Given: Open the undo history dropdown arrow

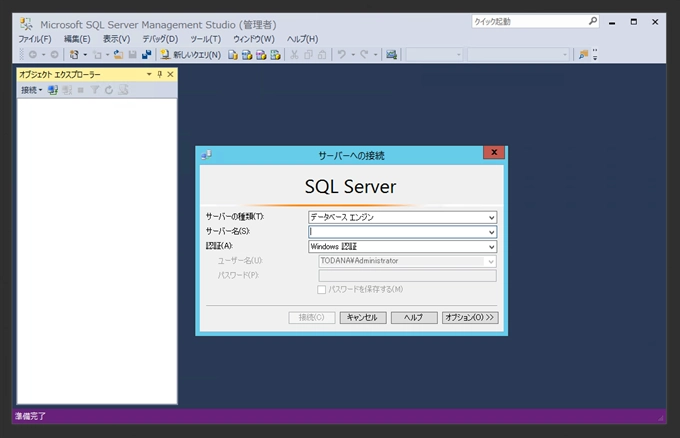Looking at the screenshot, I should (x=353, y=55).
